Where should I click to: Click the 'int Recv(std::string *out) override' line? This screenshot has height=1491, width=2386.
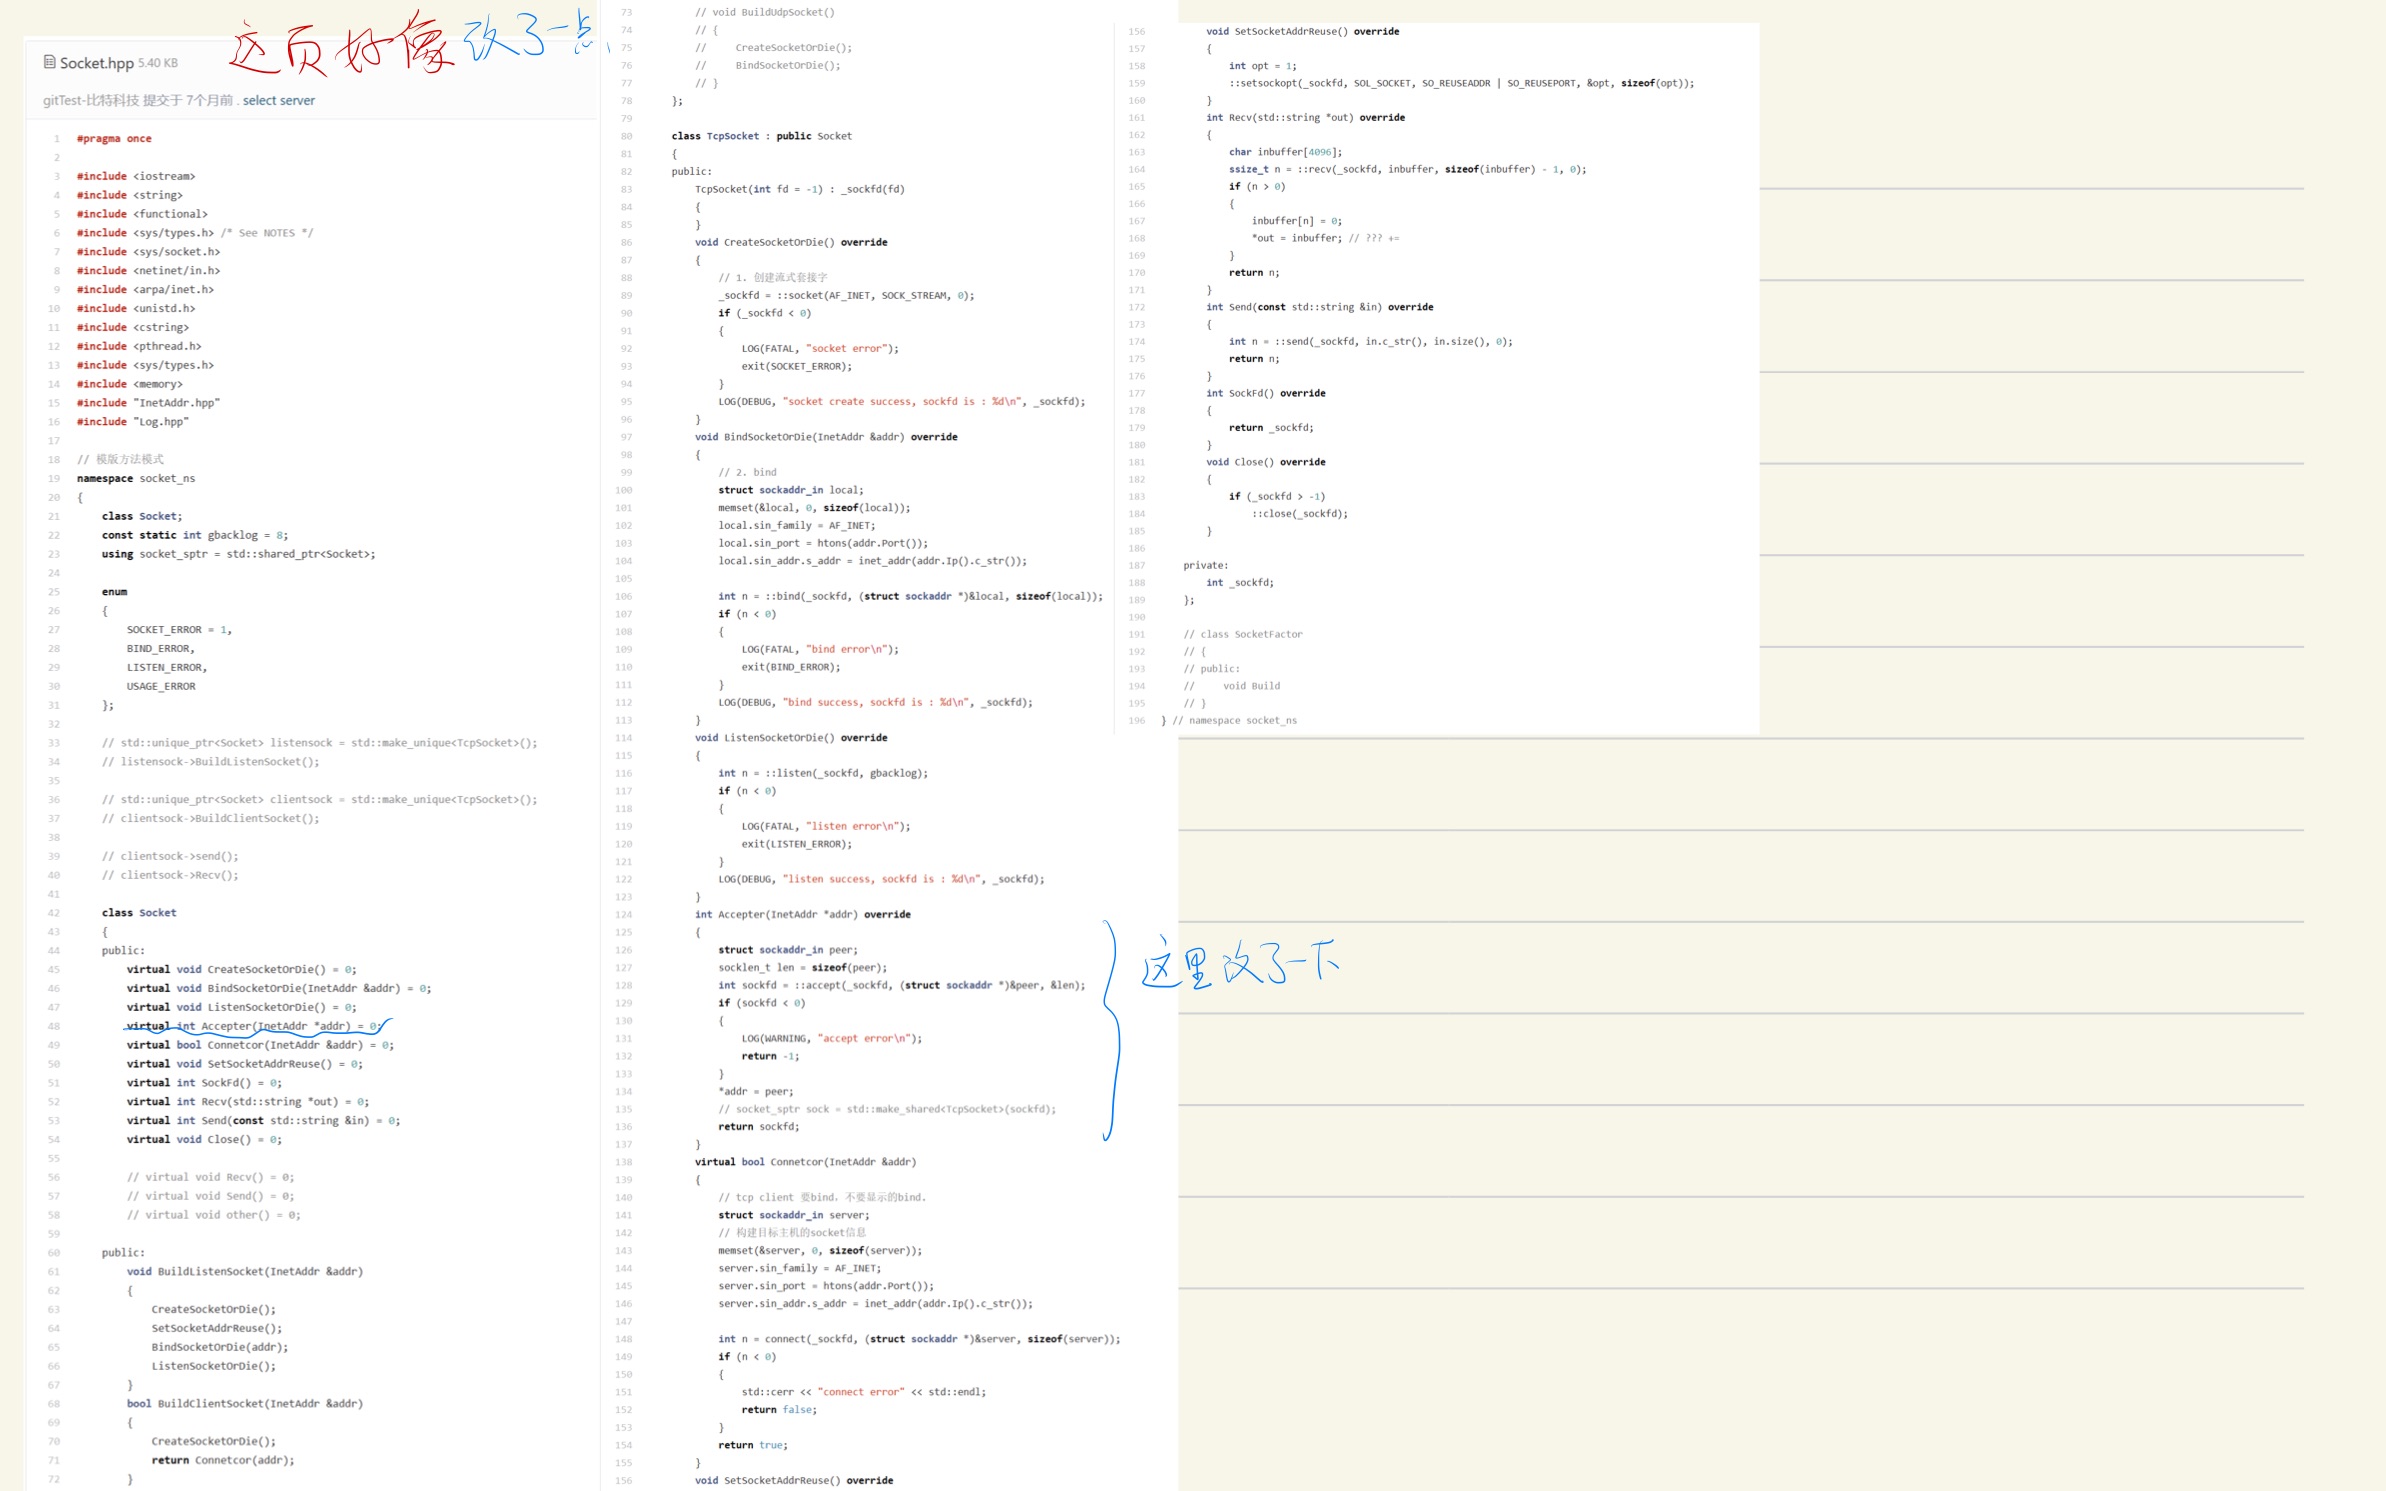point(1305,118)
